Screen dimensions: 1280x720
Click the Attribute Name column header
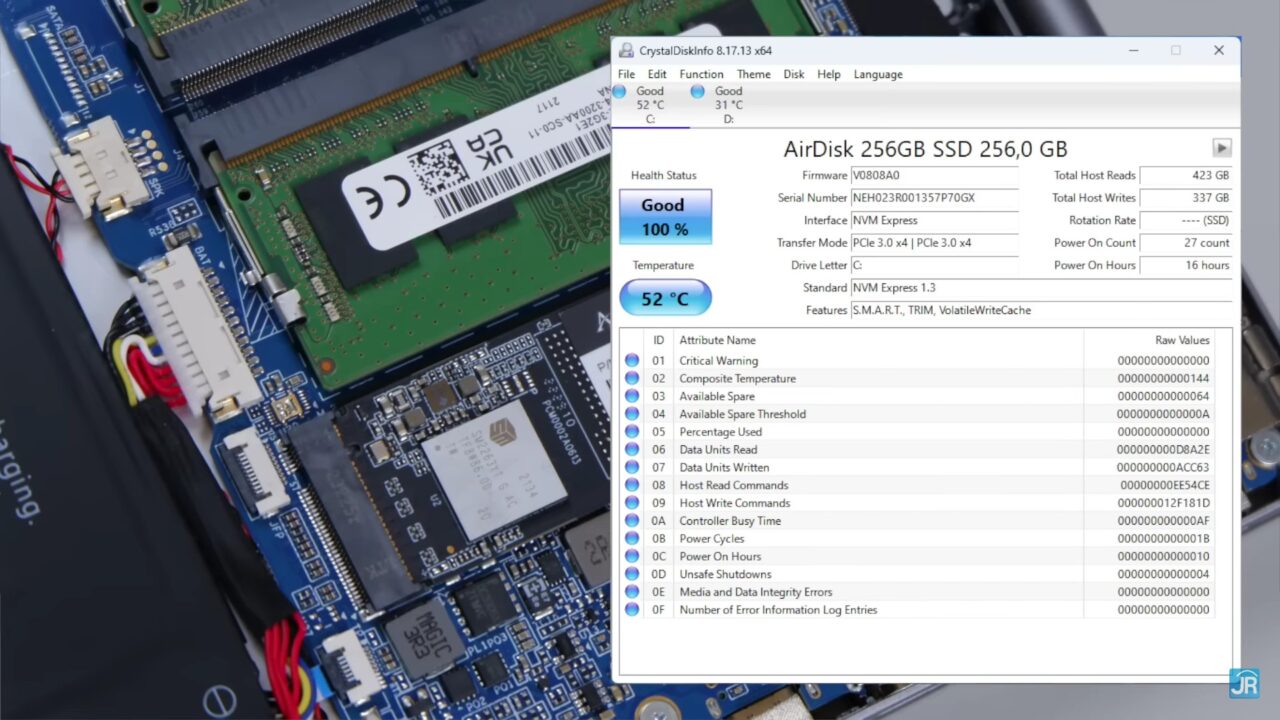click(717, 340)
